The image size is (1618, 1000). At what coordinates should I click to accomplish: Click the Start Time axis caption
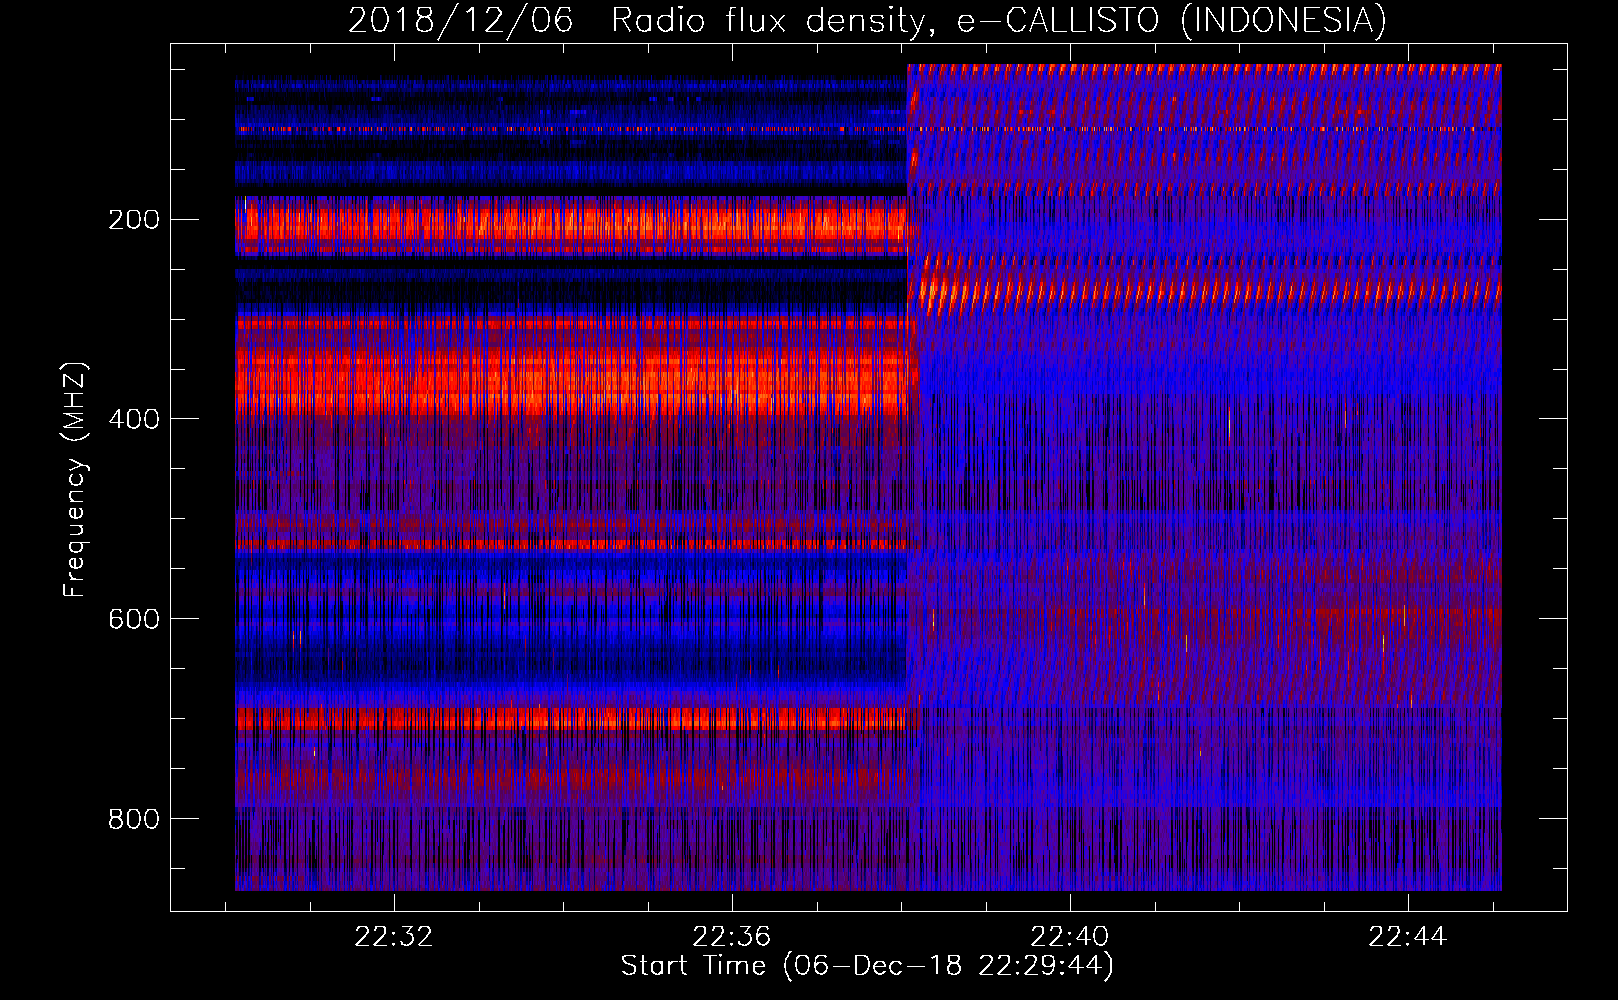867,966
